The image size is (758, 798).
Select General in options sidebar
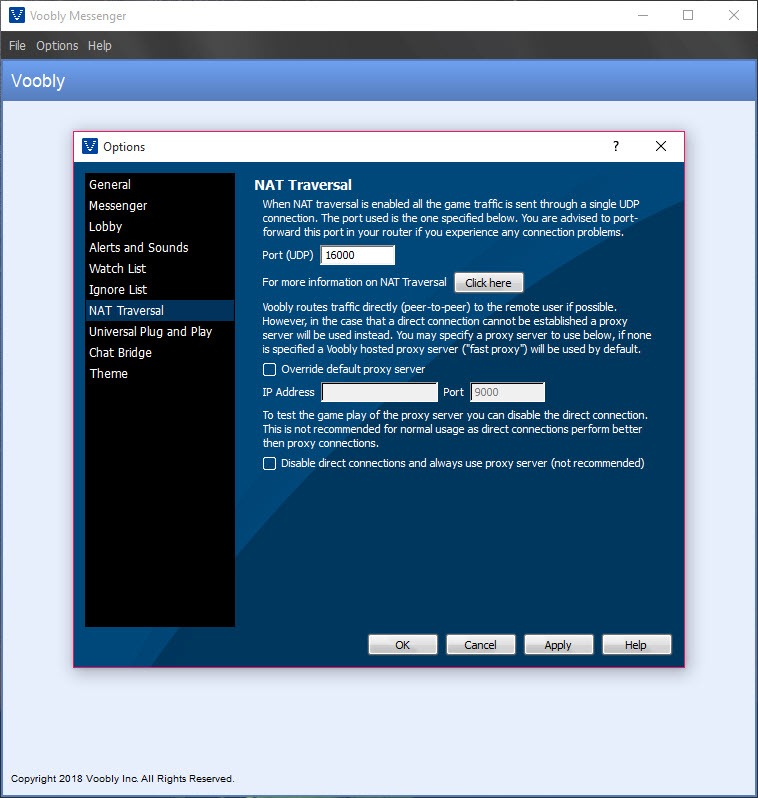(160, 184)
